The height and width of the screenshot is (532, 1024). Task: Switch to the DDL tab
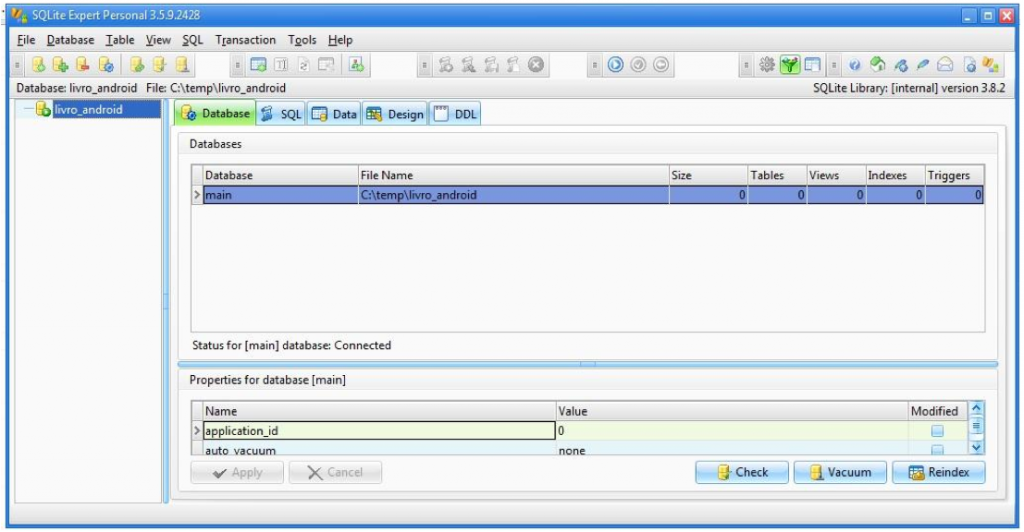coord(456,114)
